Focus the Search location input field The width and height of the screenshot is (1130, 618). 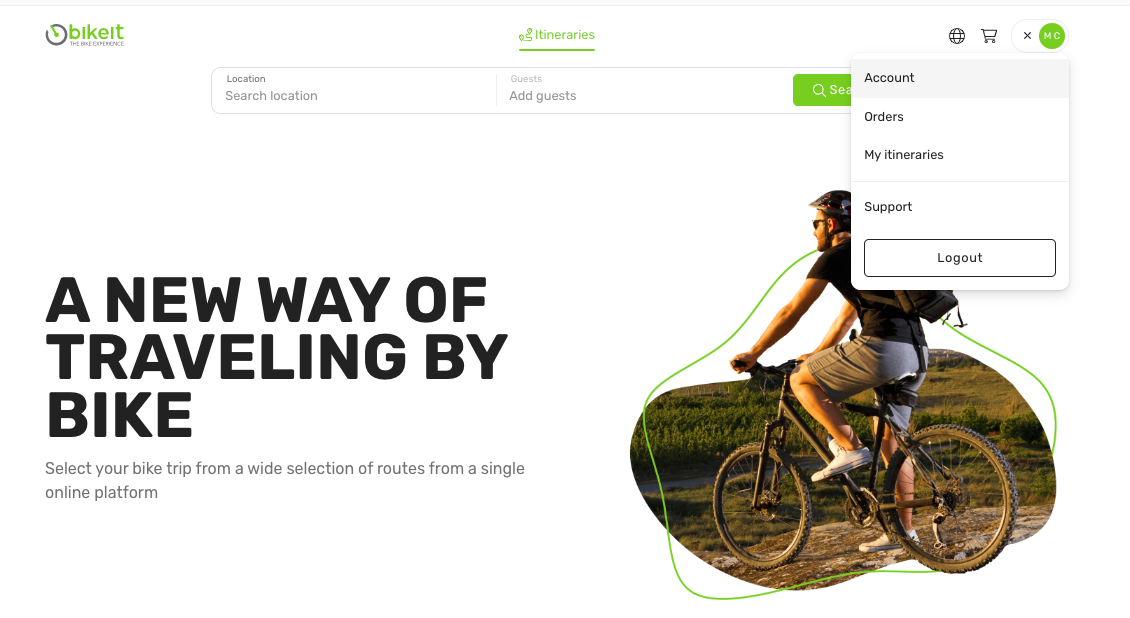click(353, 96)
